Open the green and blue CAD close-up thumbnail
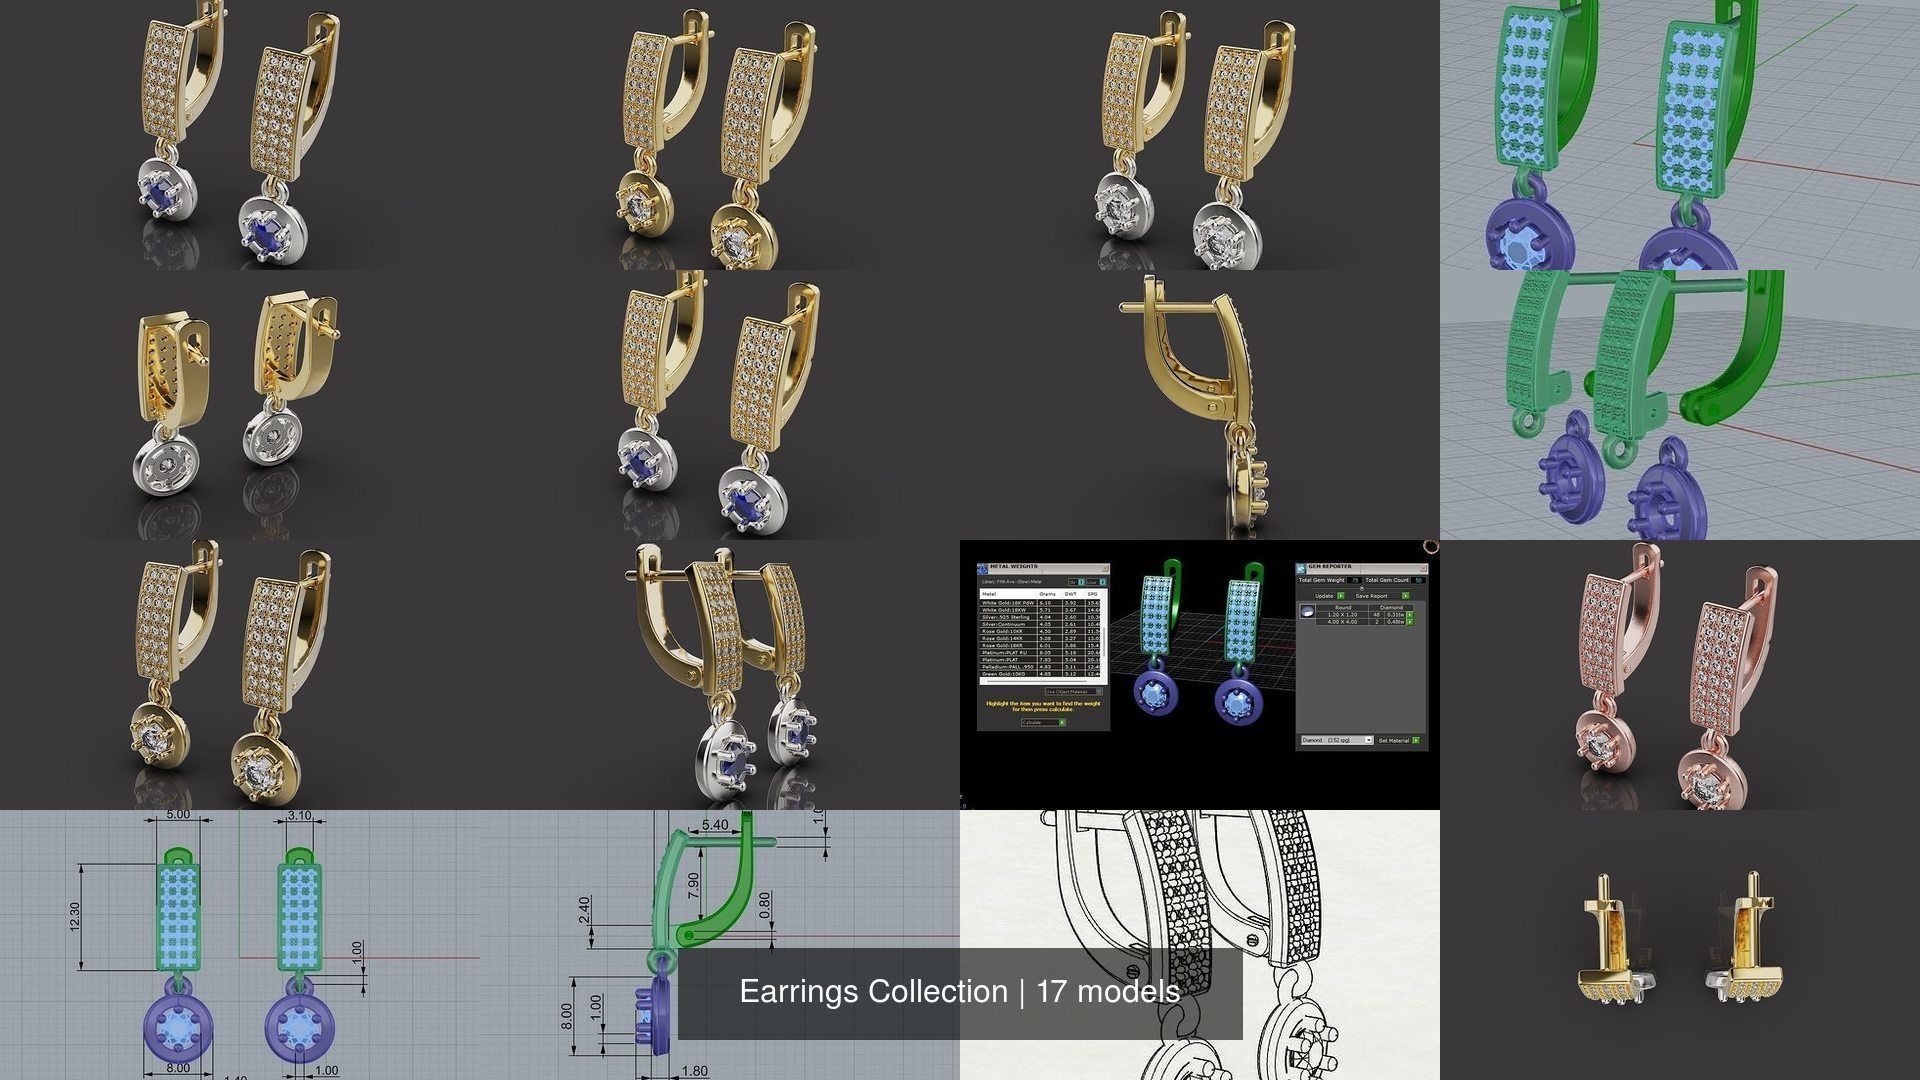Screen dimensions: 1920x1080 tap(1680, 135)
